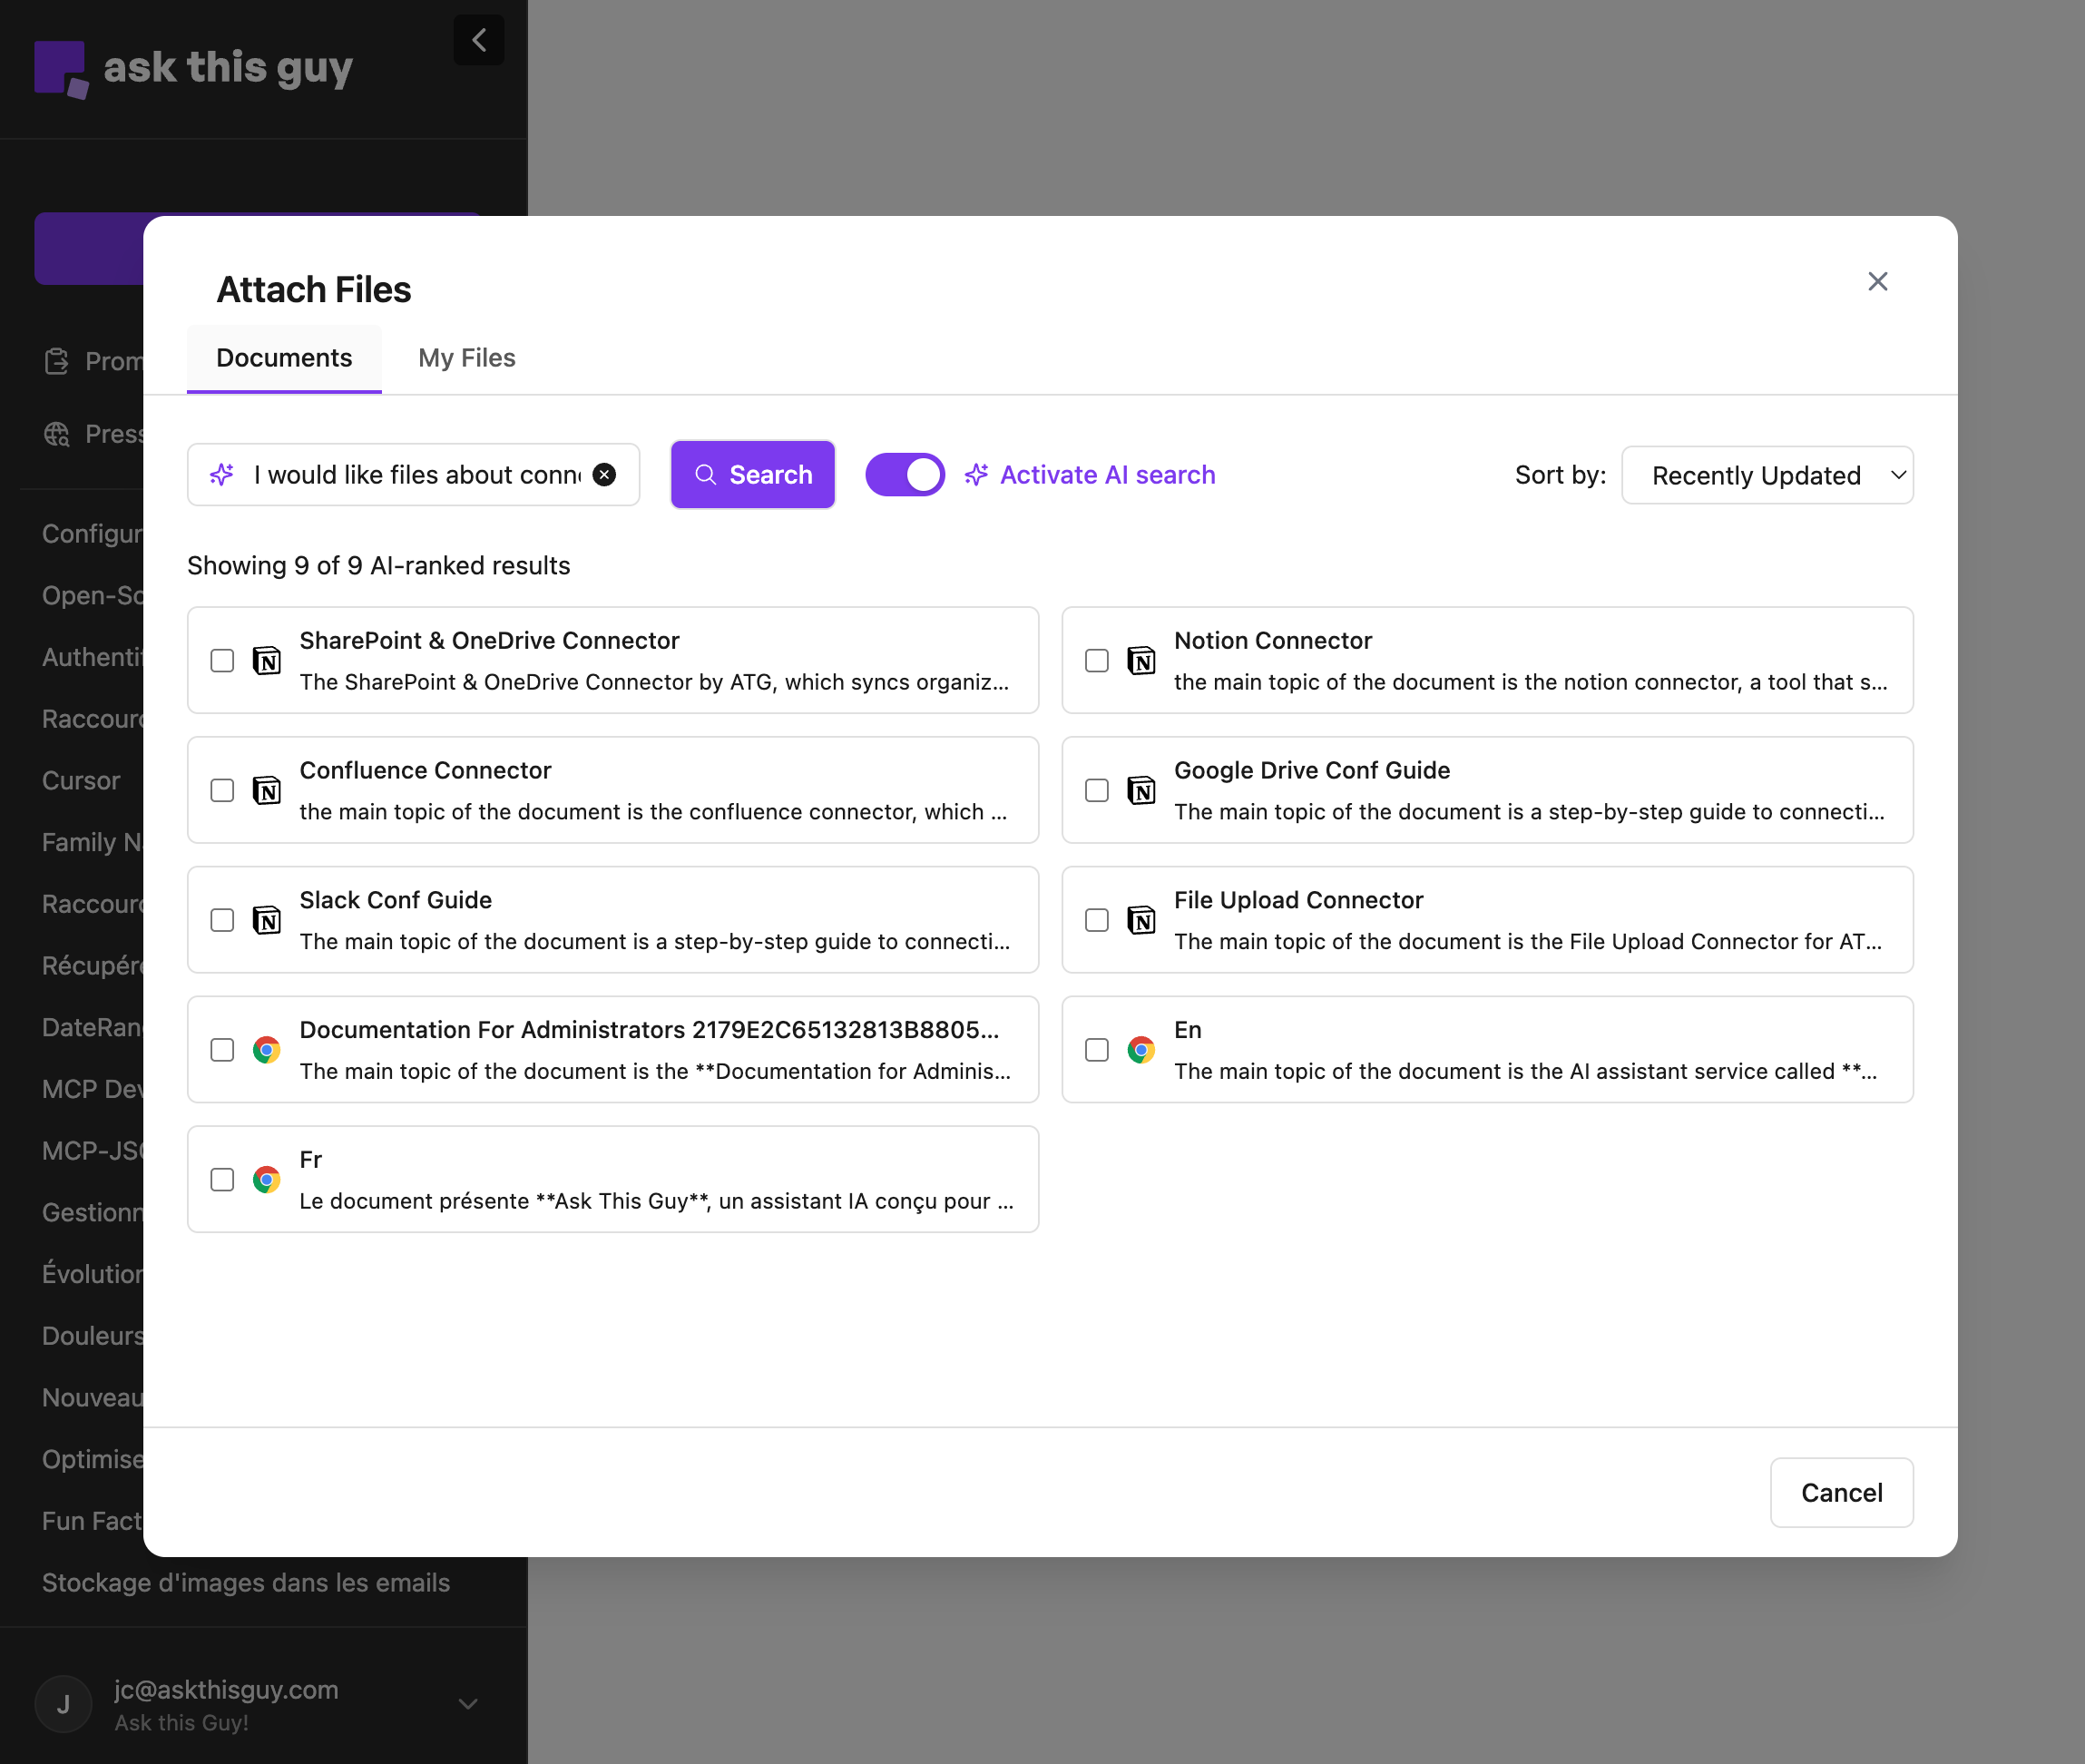Tick the Fr document checkbox

pyautogui.click(x=222, y=1180)
